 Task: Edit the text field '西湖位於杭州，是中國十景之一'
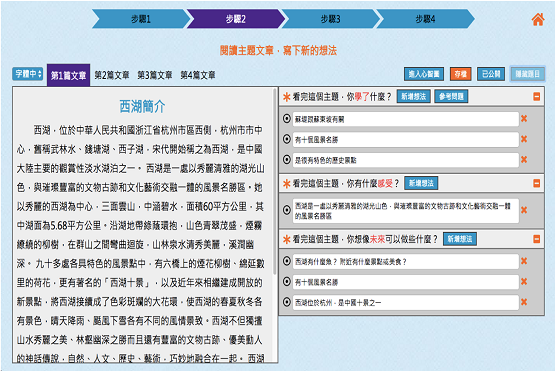tap(406, 303)
